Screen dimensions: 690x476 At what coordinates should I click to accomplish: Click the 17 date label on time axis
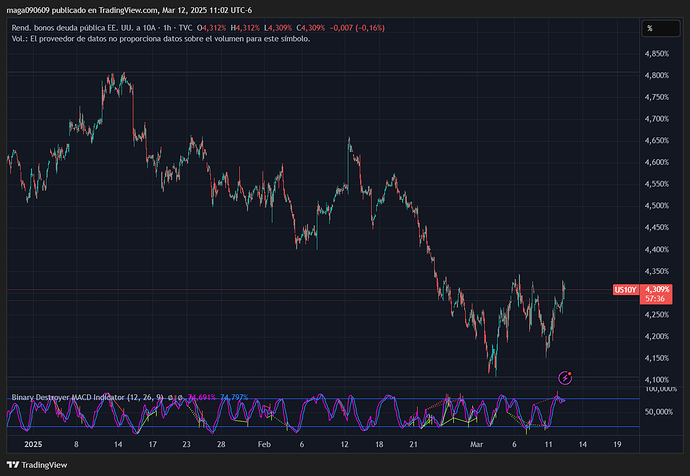coord(152,444)
